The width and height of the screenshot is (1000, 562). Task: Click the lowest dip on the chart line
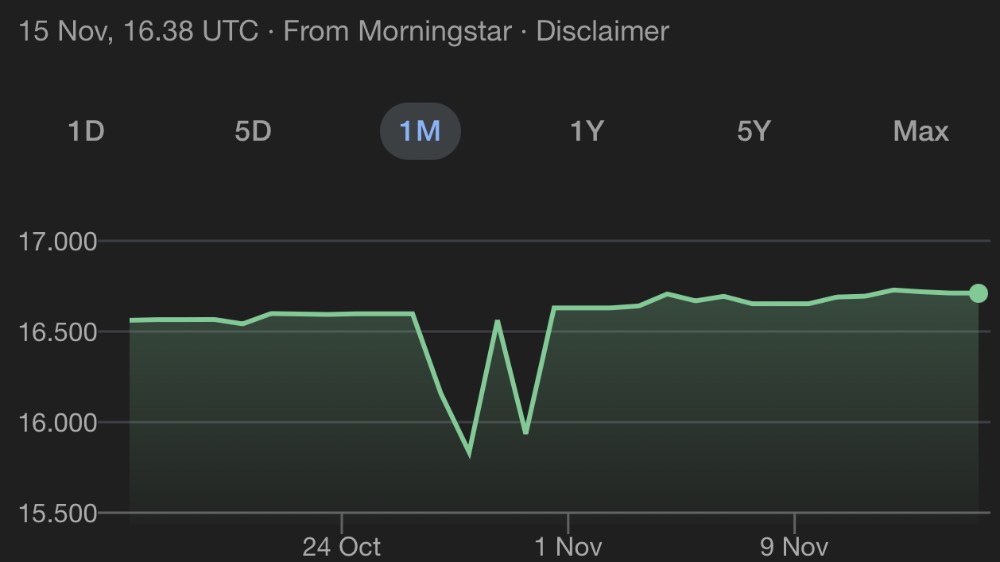click(469, 454)
